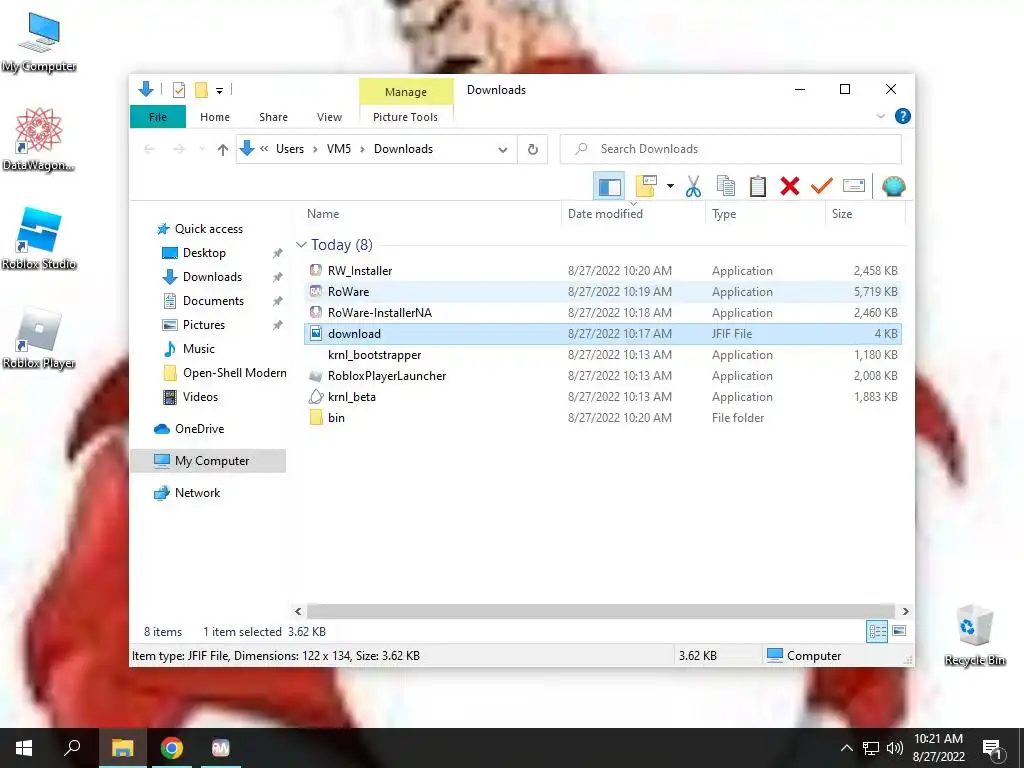Click the Rename toolbar icon
Screen dimensions: 1024x768
[x=854, y=187]
